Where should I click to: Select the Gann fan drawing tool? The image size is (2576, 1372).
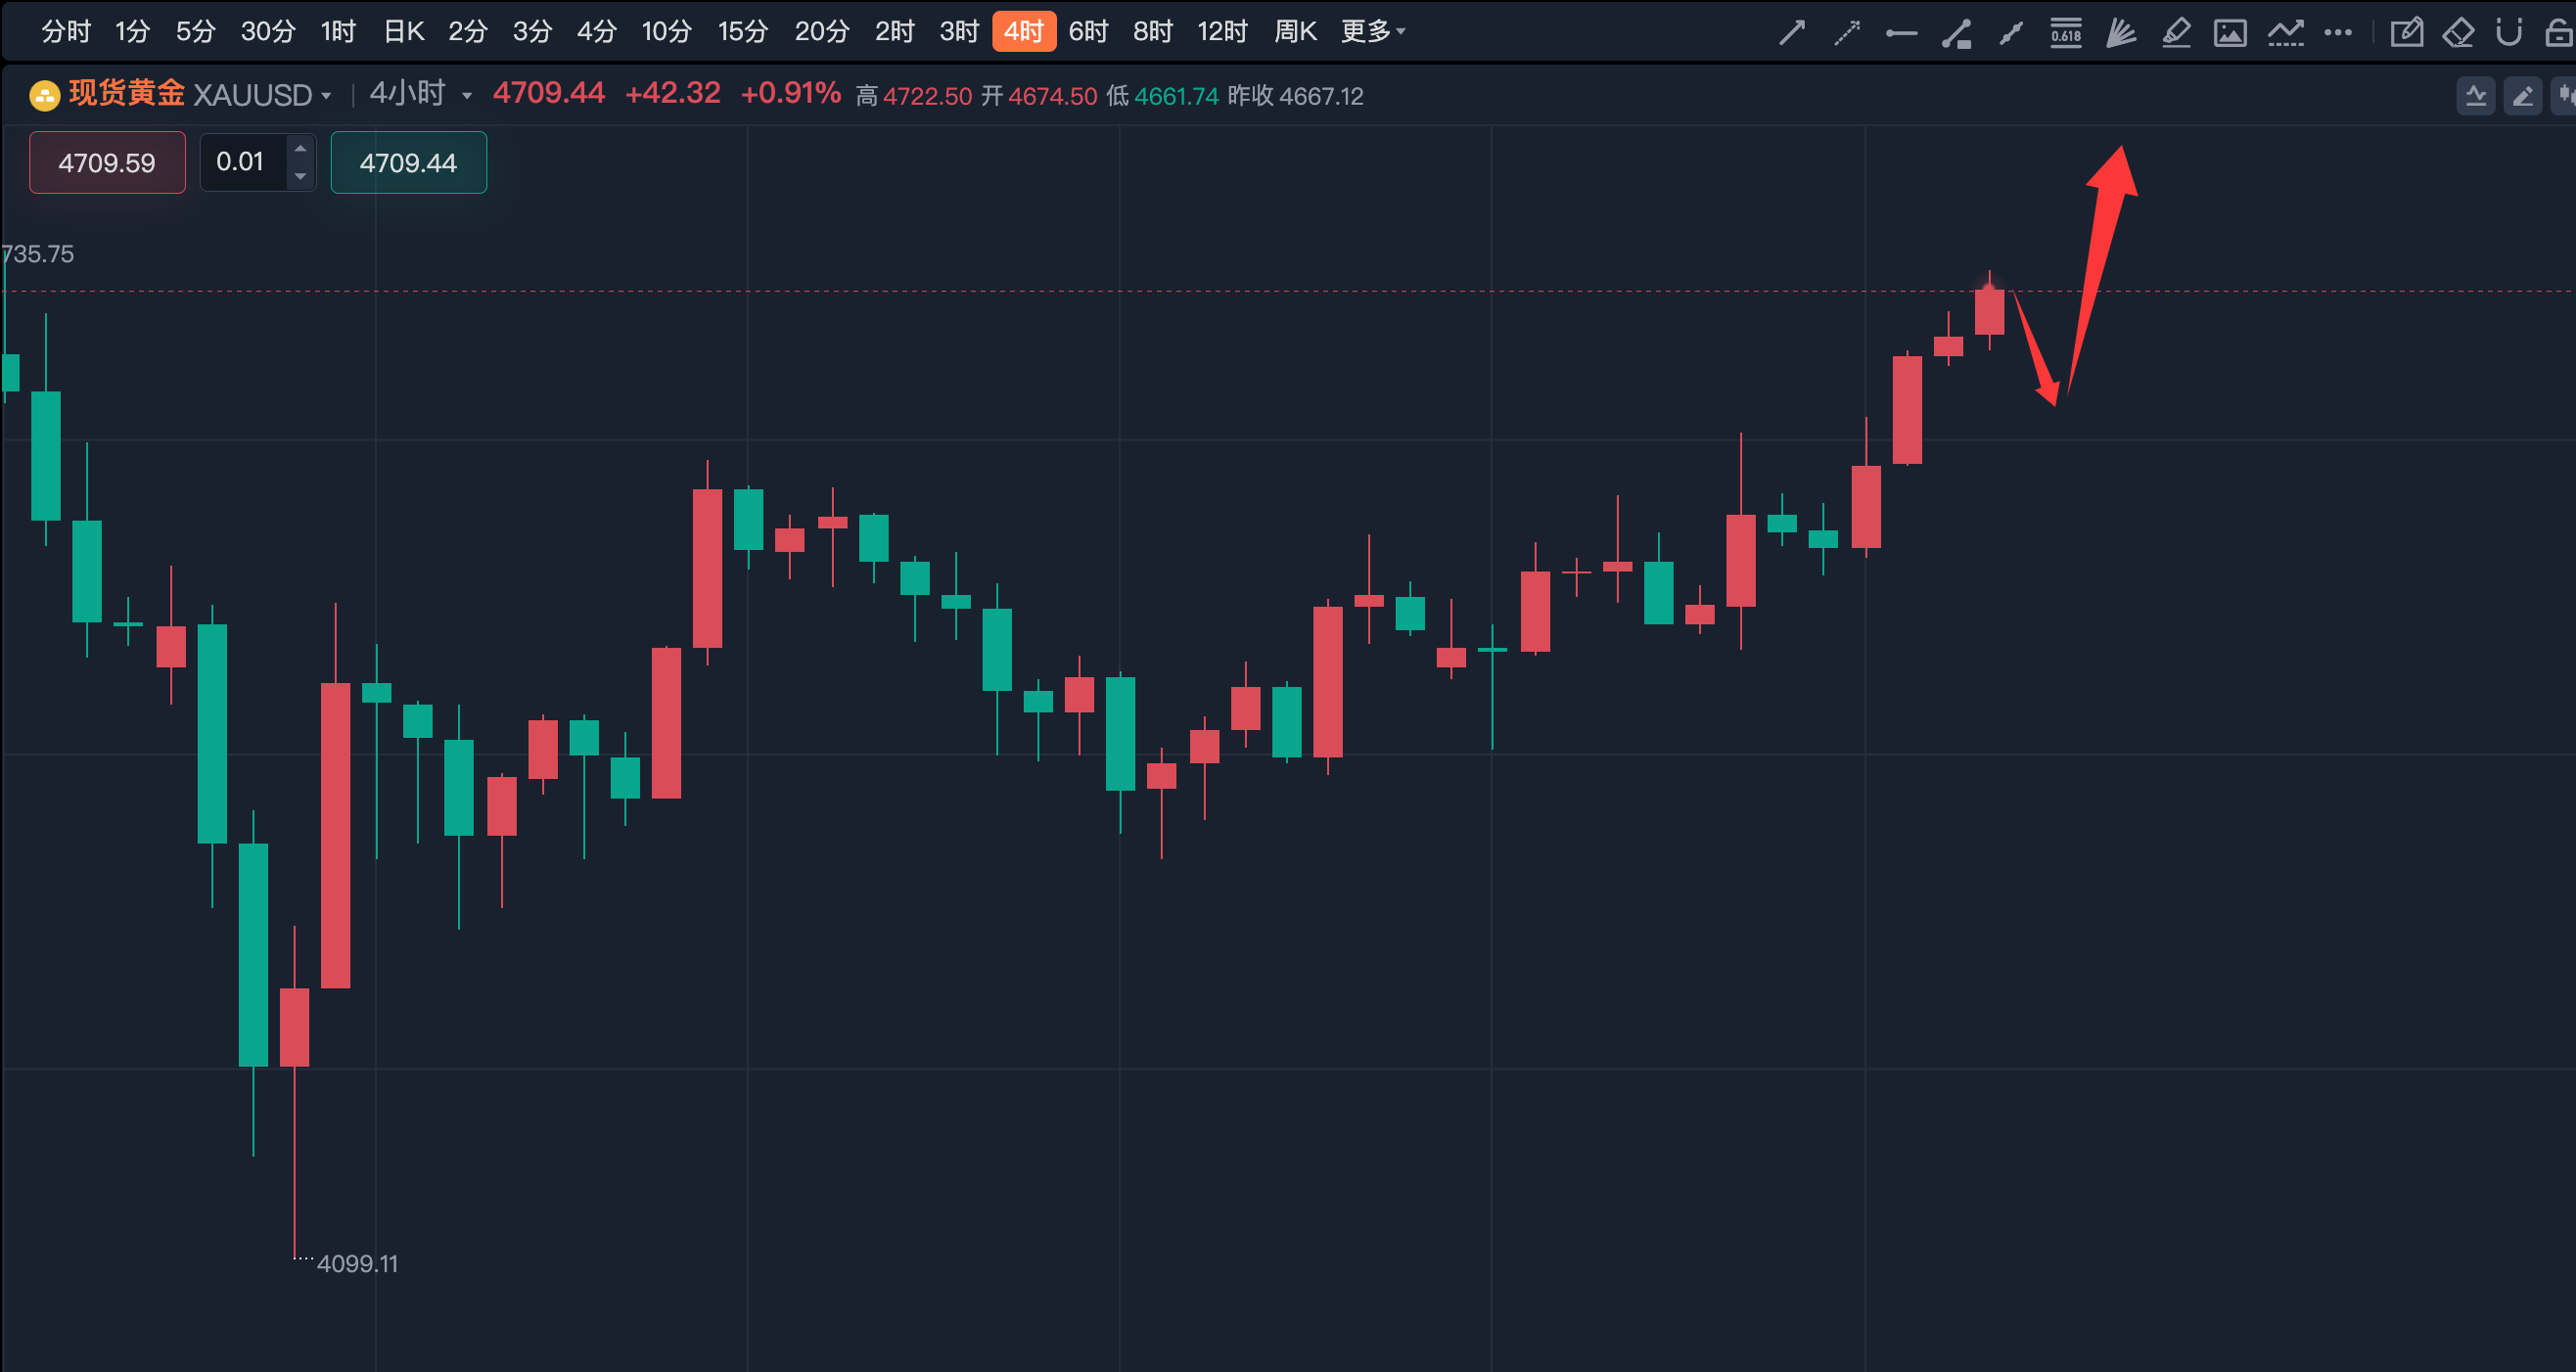(2120, 31)
